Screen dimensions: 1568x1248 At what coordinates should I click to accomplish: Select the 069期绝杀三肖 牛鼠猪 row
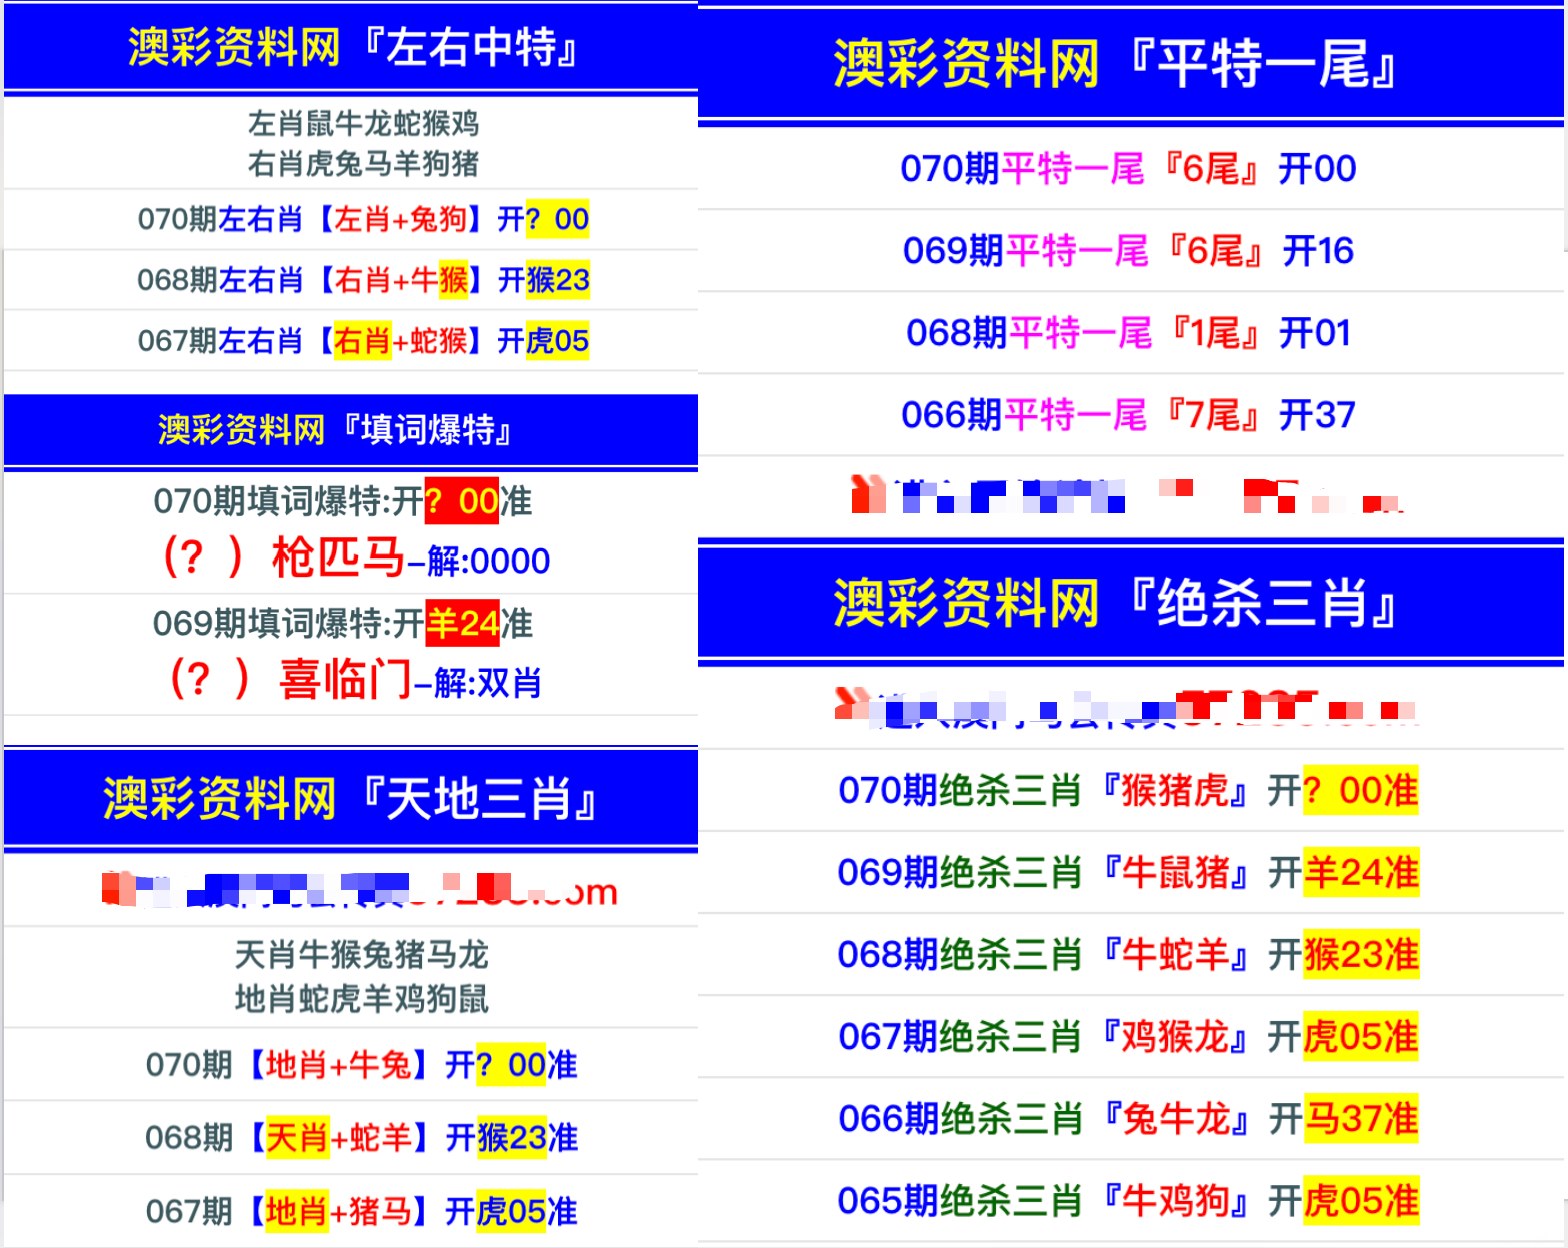coord(1128,873)
